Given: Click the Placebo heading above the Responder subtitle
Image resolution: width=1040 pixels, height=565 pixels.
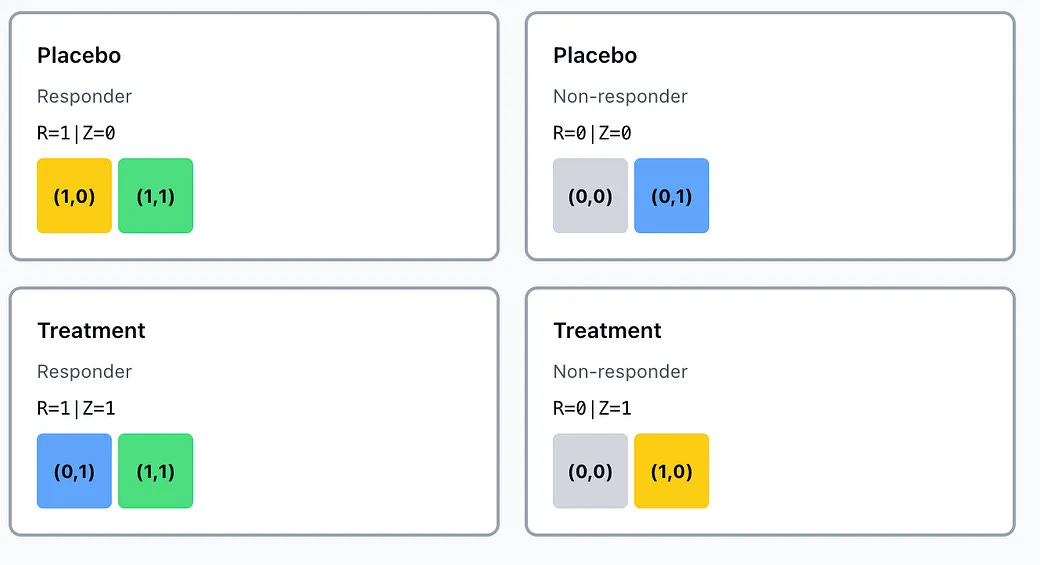Looking at the screenshot, I should coord(79,56).
